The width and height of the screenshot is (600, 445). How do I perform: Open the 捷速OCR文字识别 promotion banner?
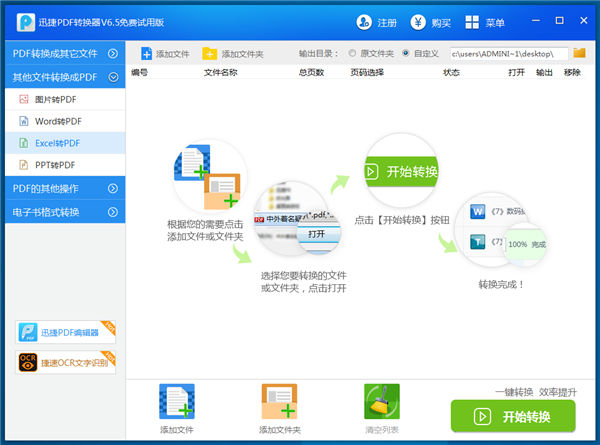point(65,362)
